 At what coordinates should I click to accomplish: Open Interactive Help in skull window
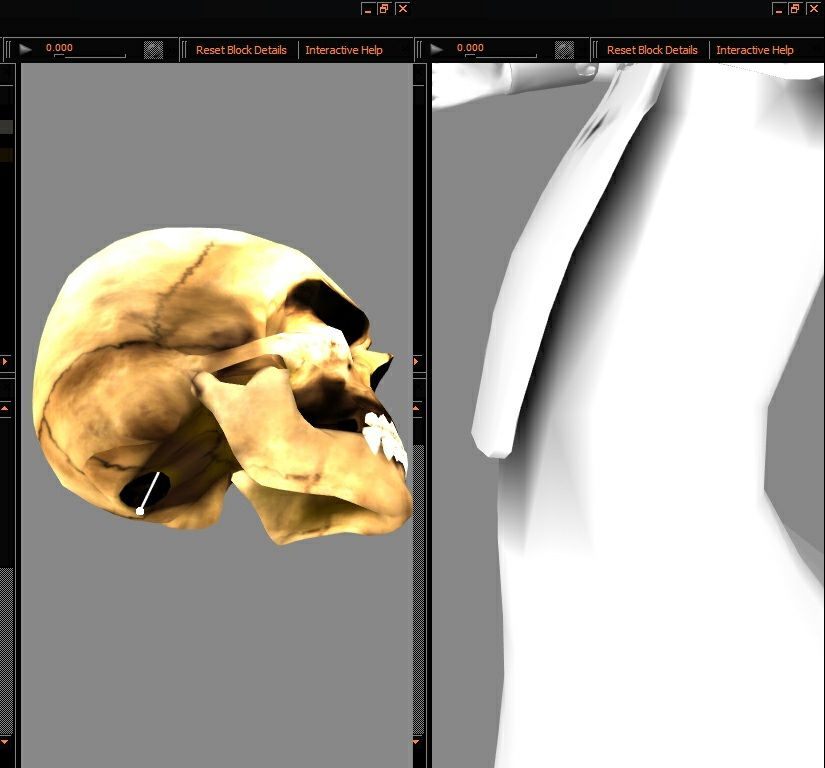pos(344,50)
